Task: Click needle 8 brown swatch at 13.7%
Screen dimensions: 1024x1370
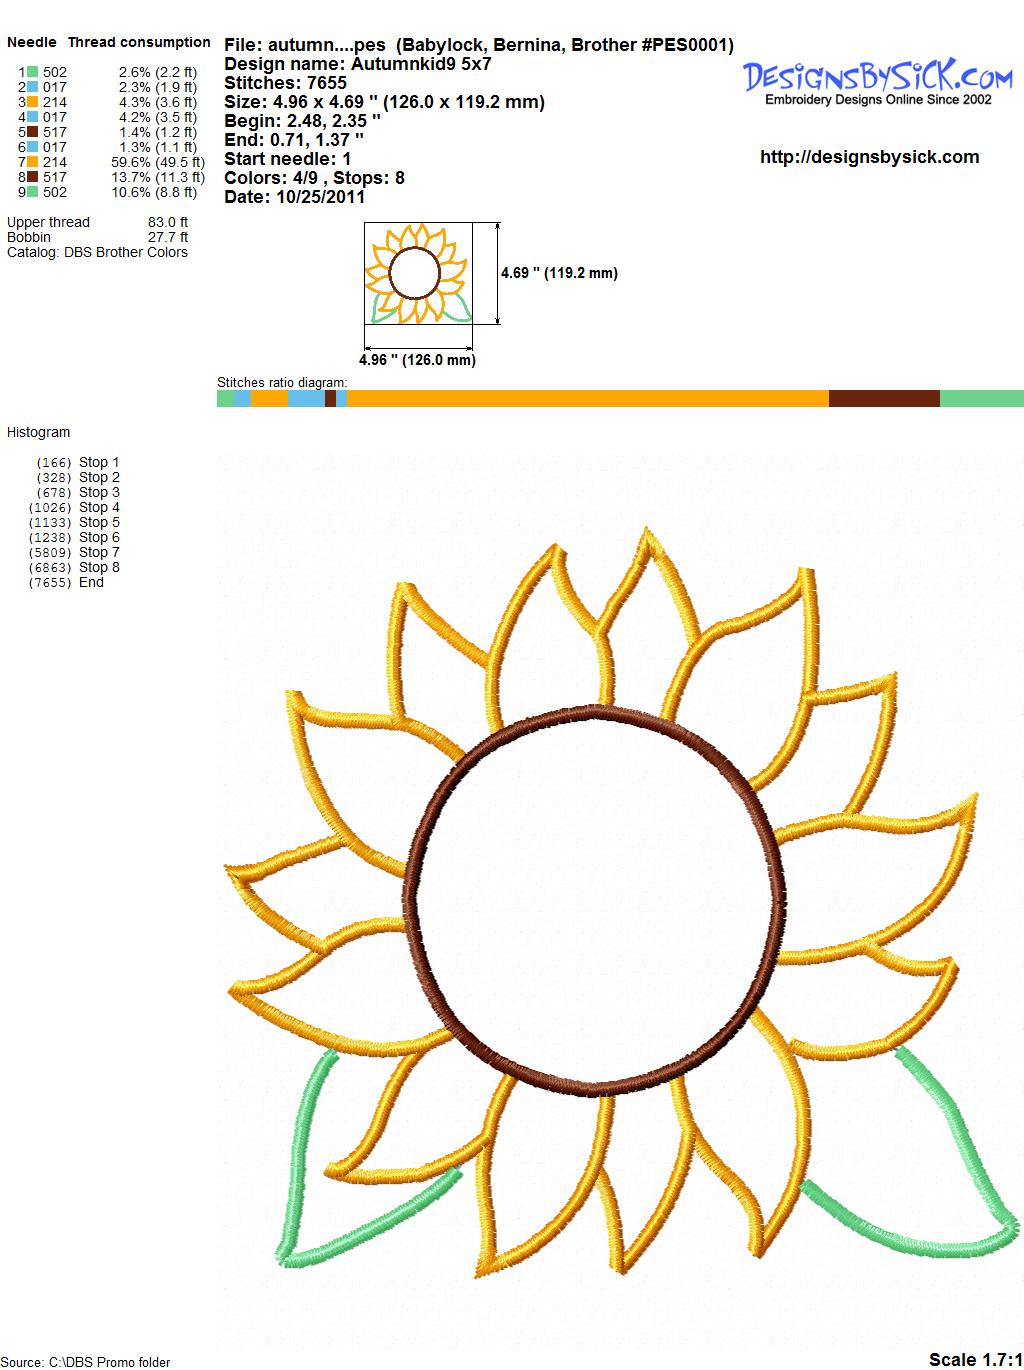Action: point(33,177)
